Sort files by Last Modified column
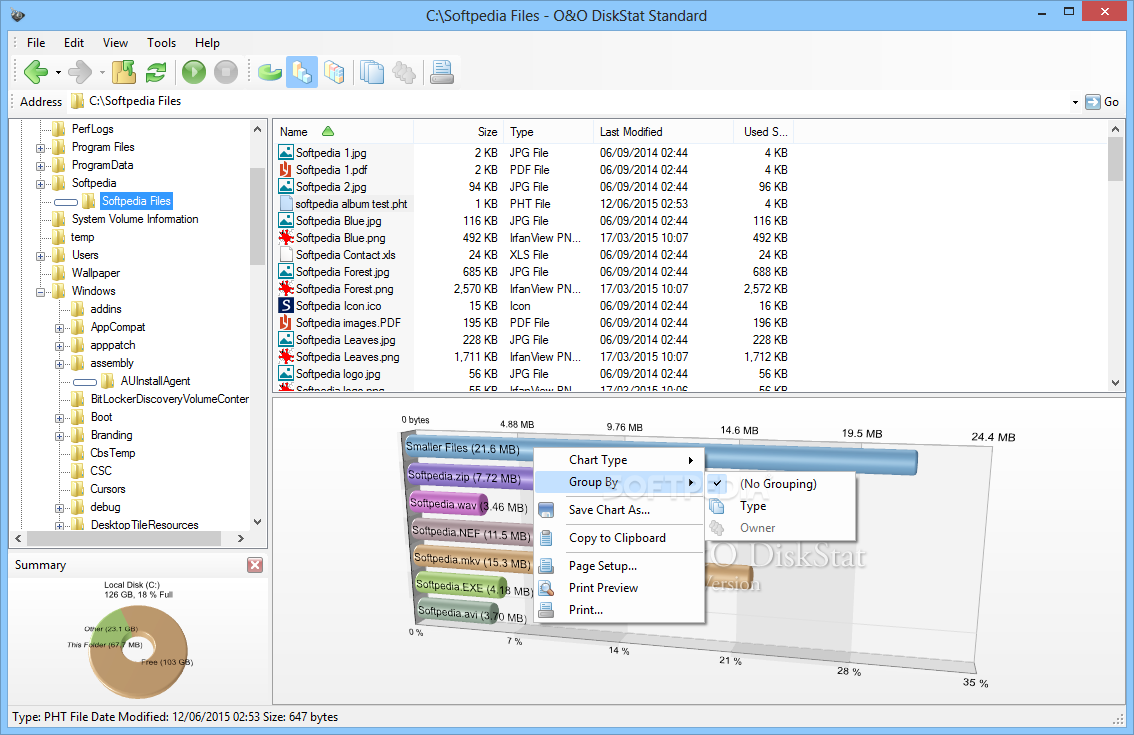 point(663,132)
